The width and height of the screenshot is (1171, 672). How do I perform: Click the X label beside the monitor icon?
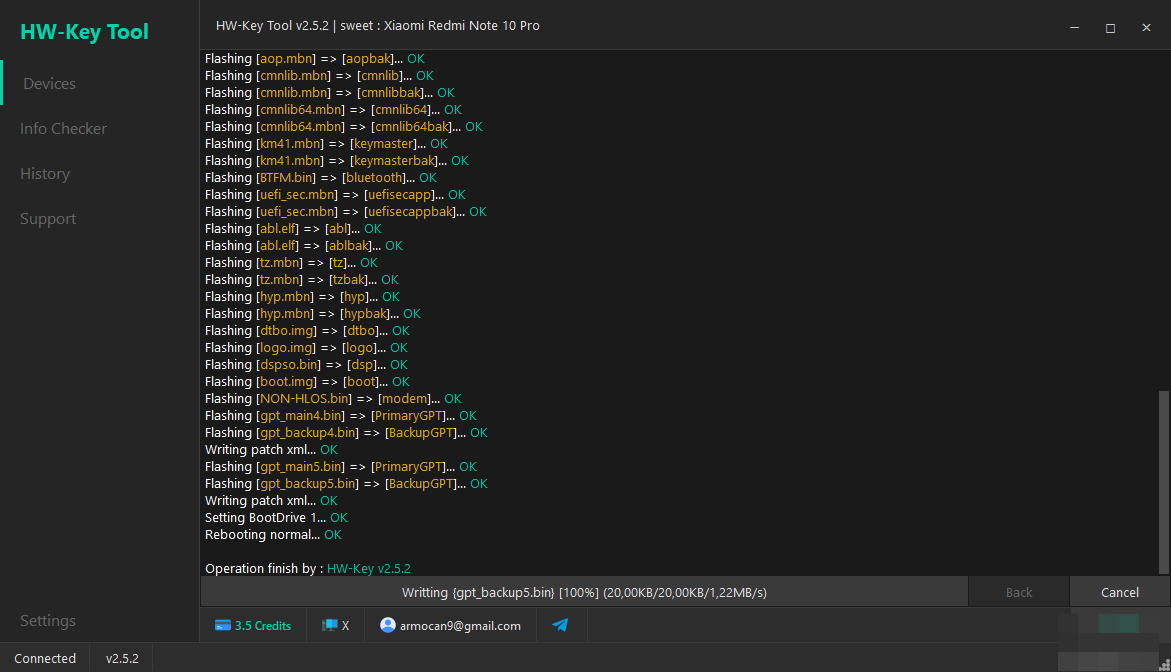tap(345, 626)
